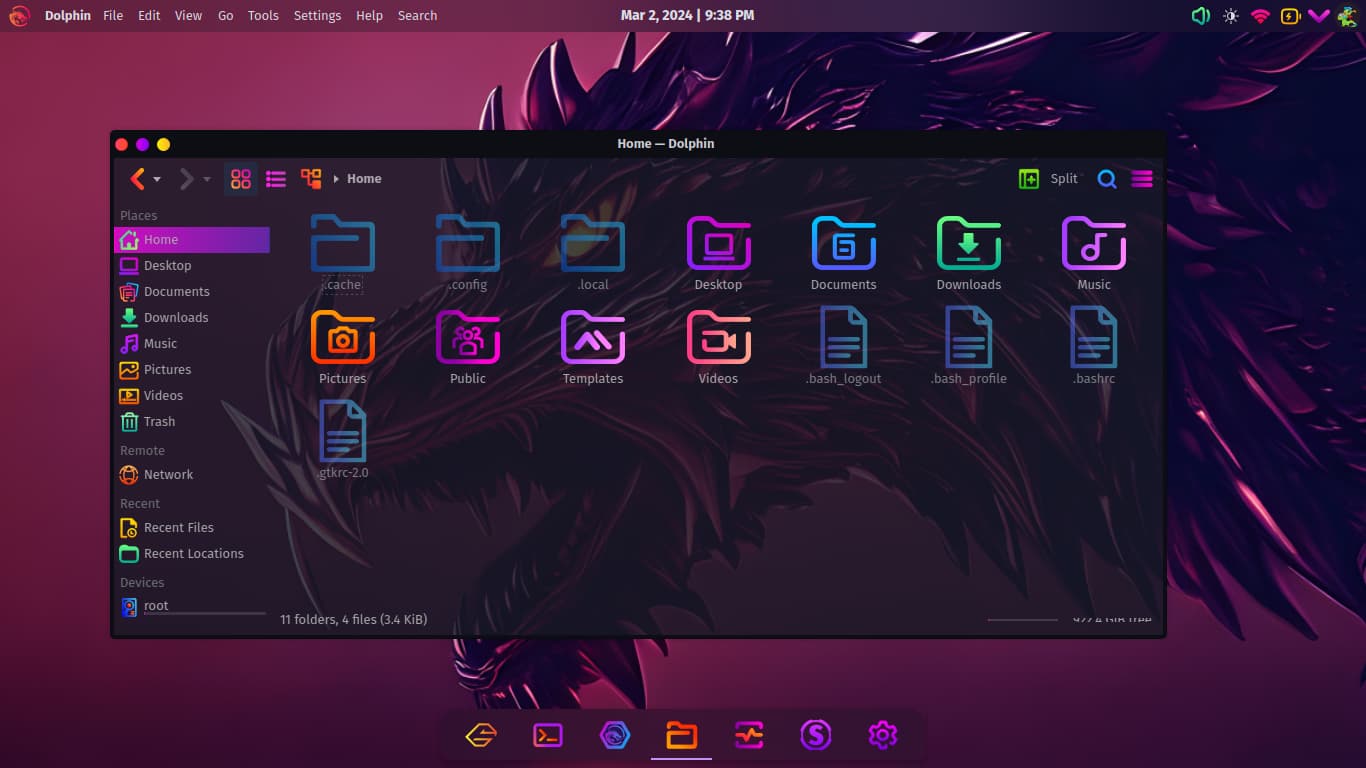Launch the terminal from the dock
The image size is (1366, 768).
point(547,736)
